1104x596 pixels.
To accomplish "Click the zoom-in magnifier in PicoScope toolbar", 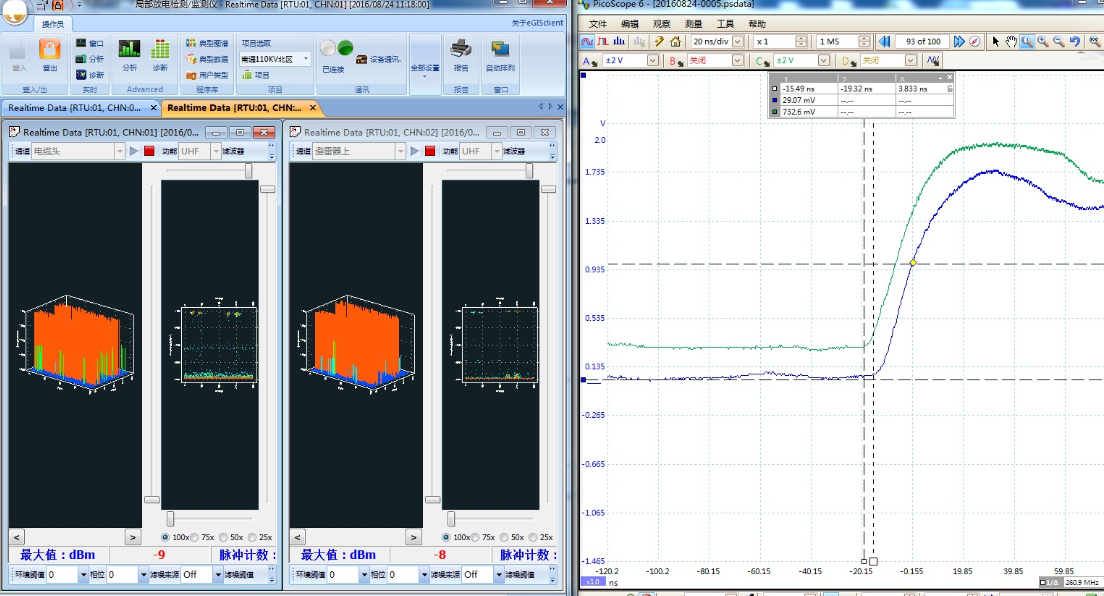I will tap(1043, 41).
